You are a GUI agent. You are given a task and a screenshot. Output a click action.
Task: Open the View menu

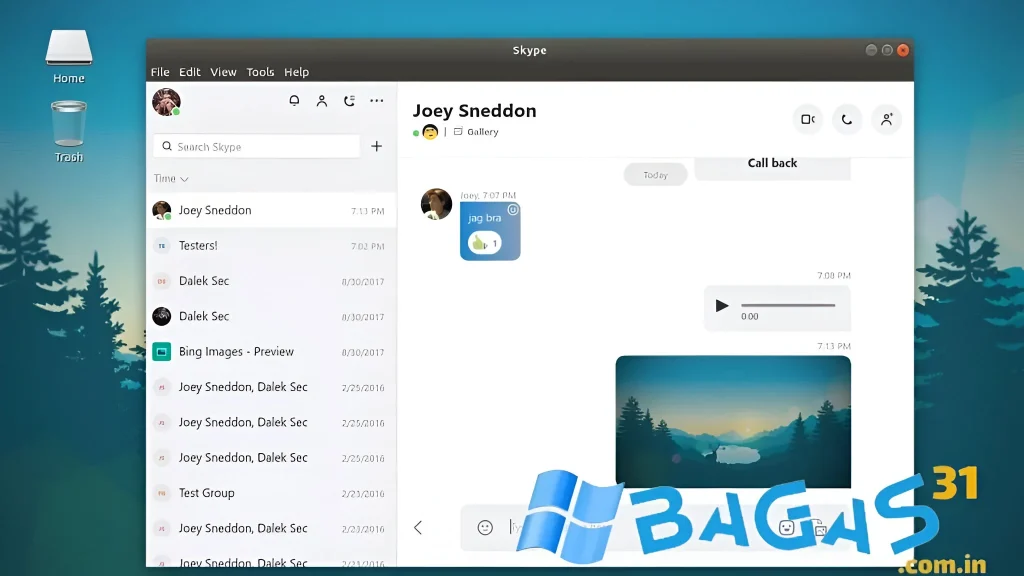[223, 72]
